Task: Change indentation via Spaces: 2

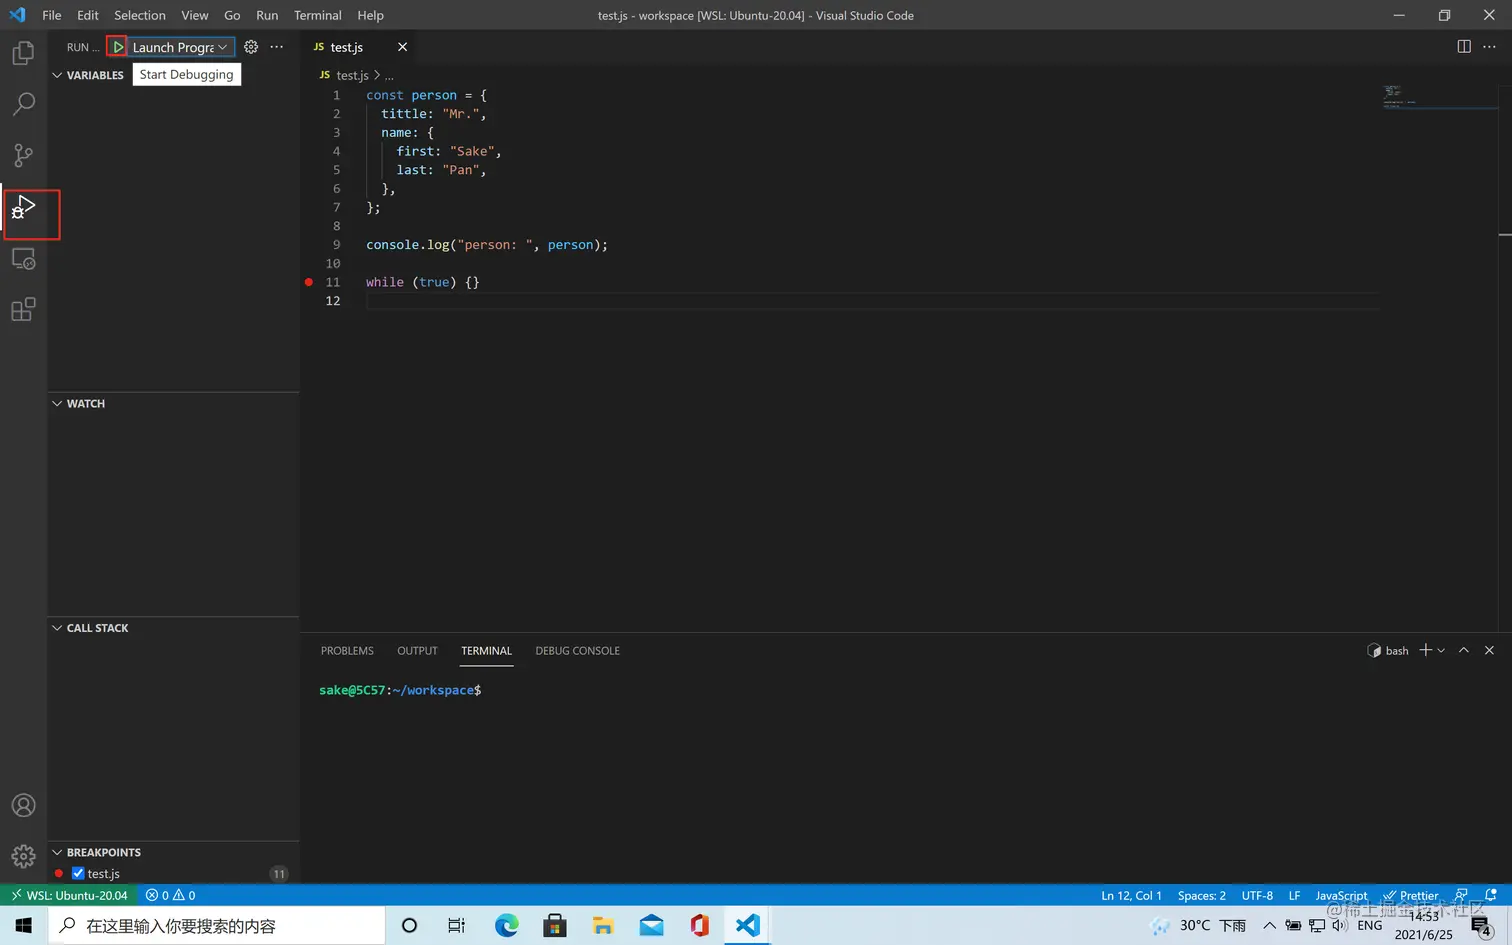Action: pyautogui.click(x=1201, y=895)
